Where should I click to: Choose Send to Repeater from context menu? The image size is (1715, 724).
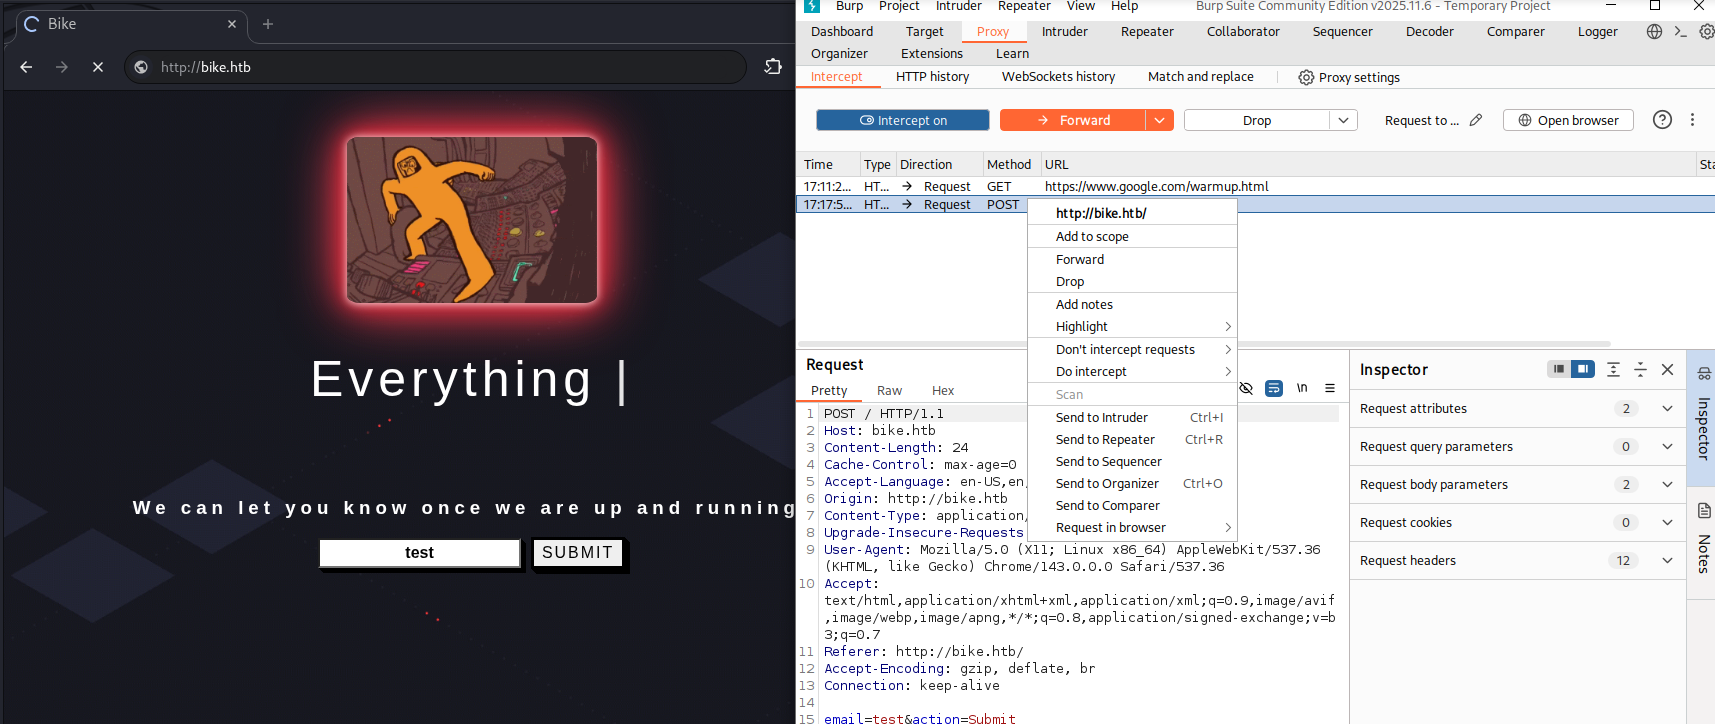click(x=1105, y=440)
